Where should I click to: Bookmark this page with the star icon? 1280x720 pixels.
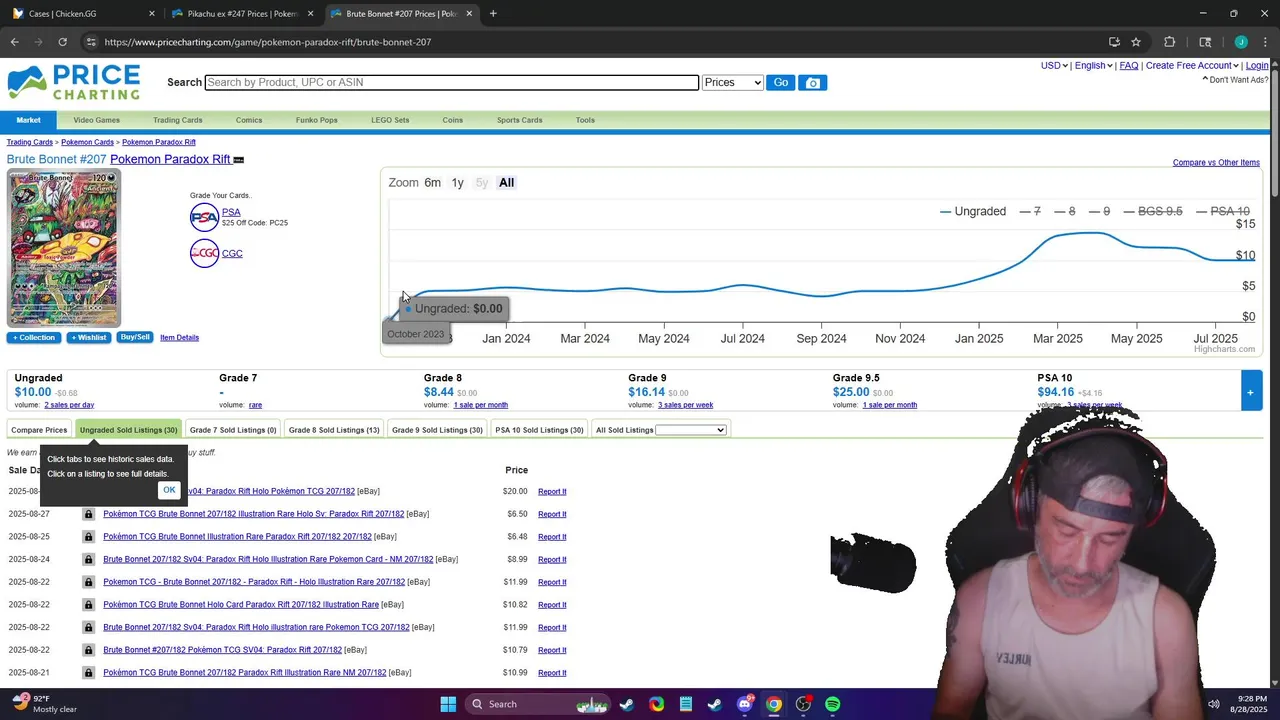click(1136, 42)
